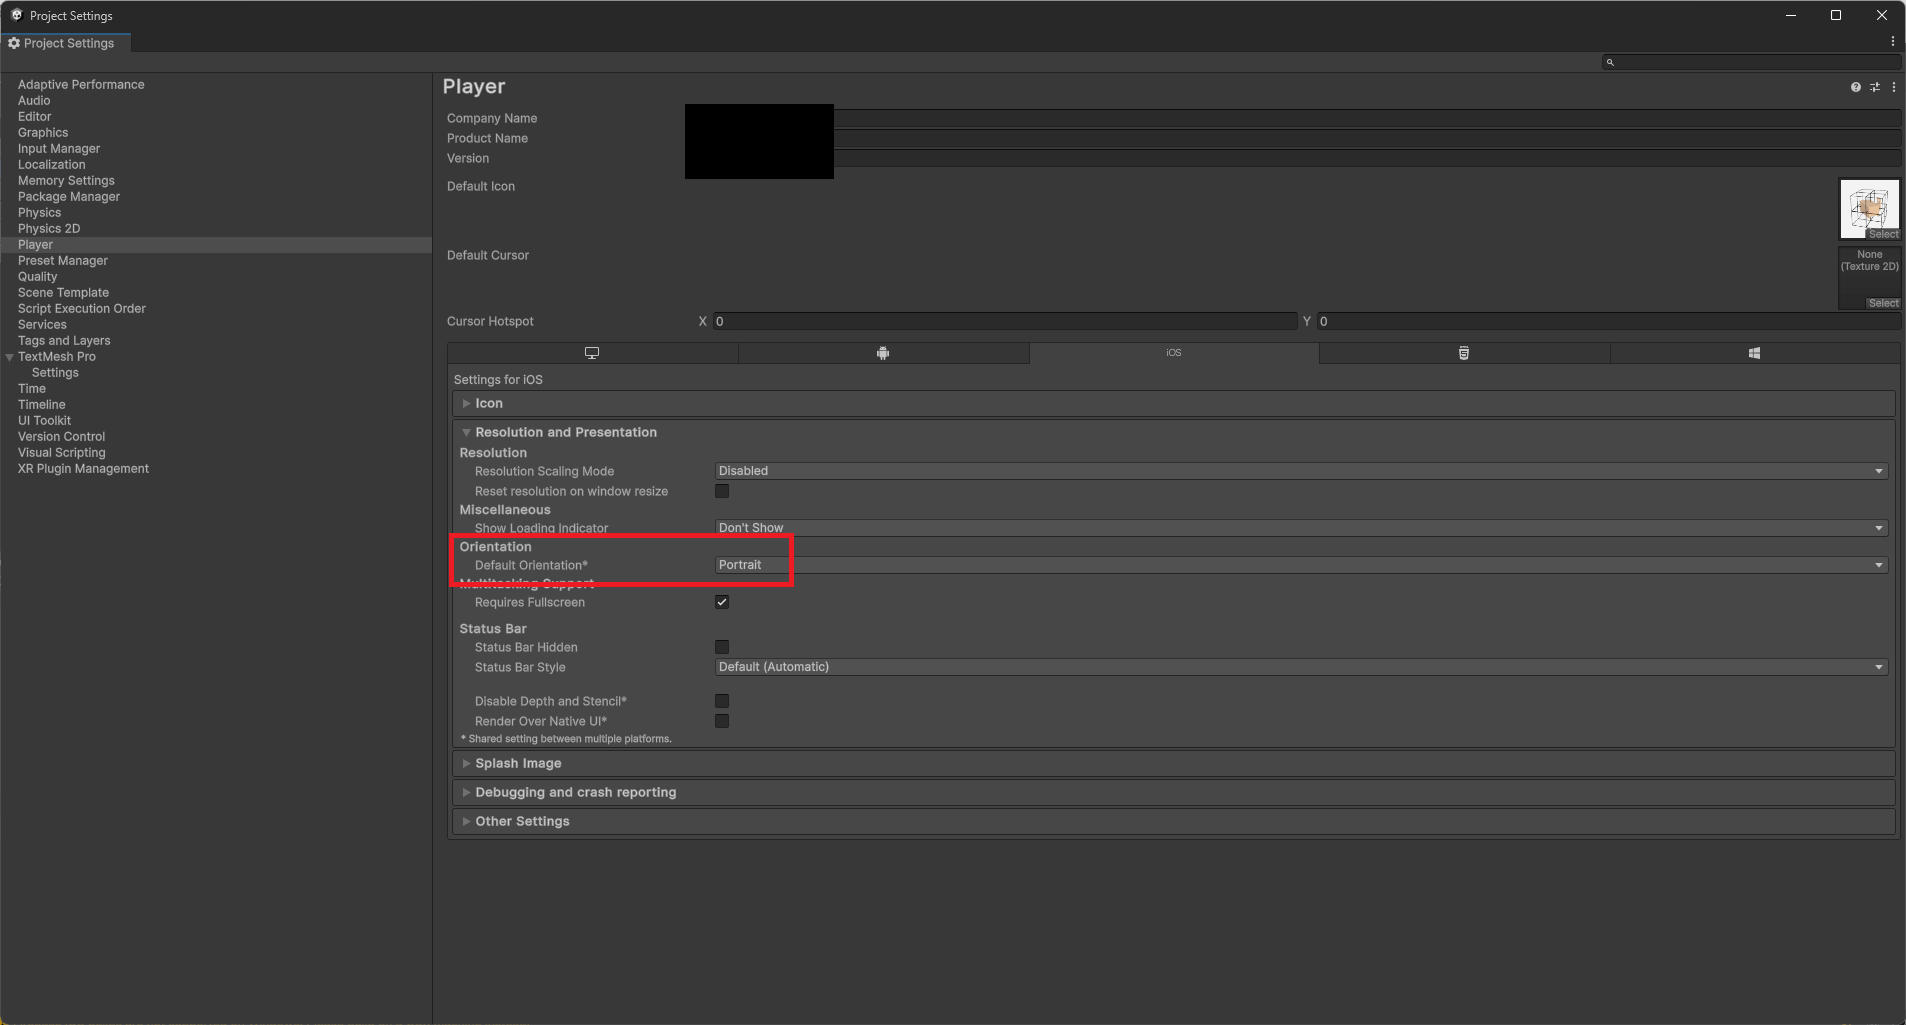1906x1025 pixels.
Task: Switch to the Windows Store platform tab
Action: 1755,352
